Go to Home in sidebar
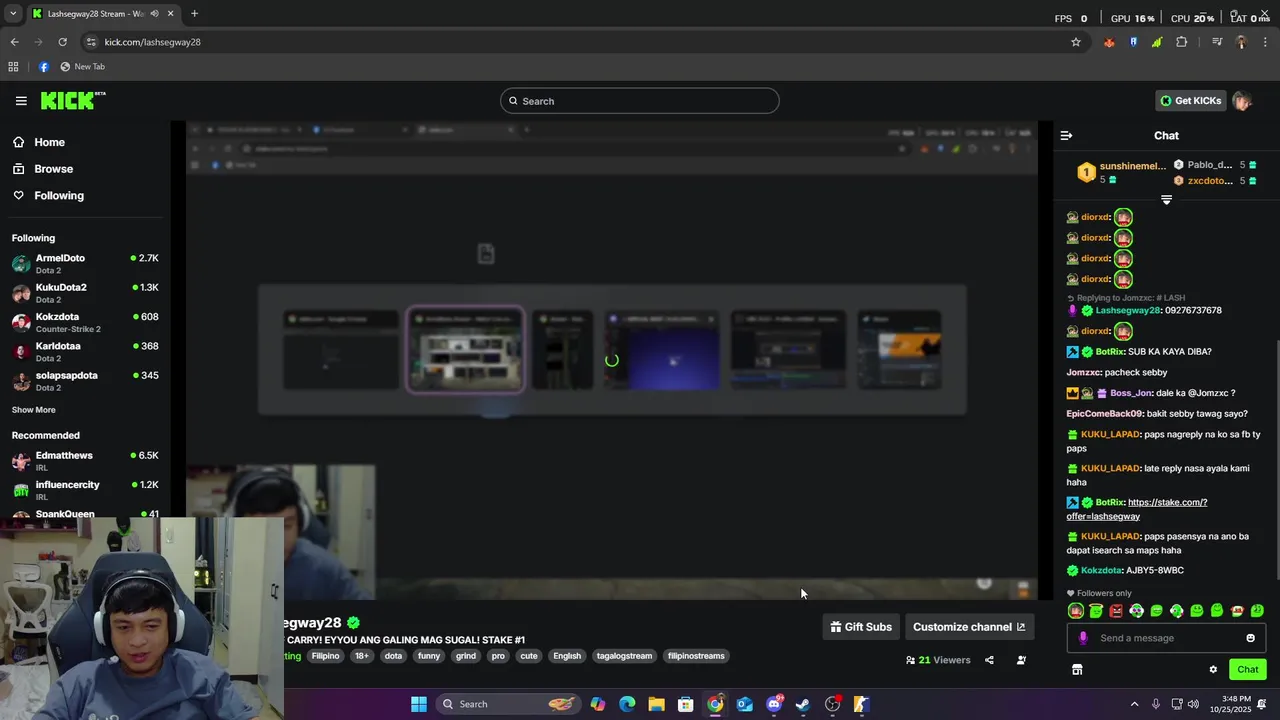 pyautogui.click(x=49, y=142)
